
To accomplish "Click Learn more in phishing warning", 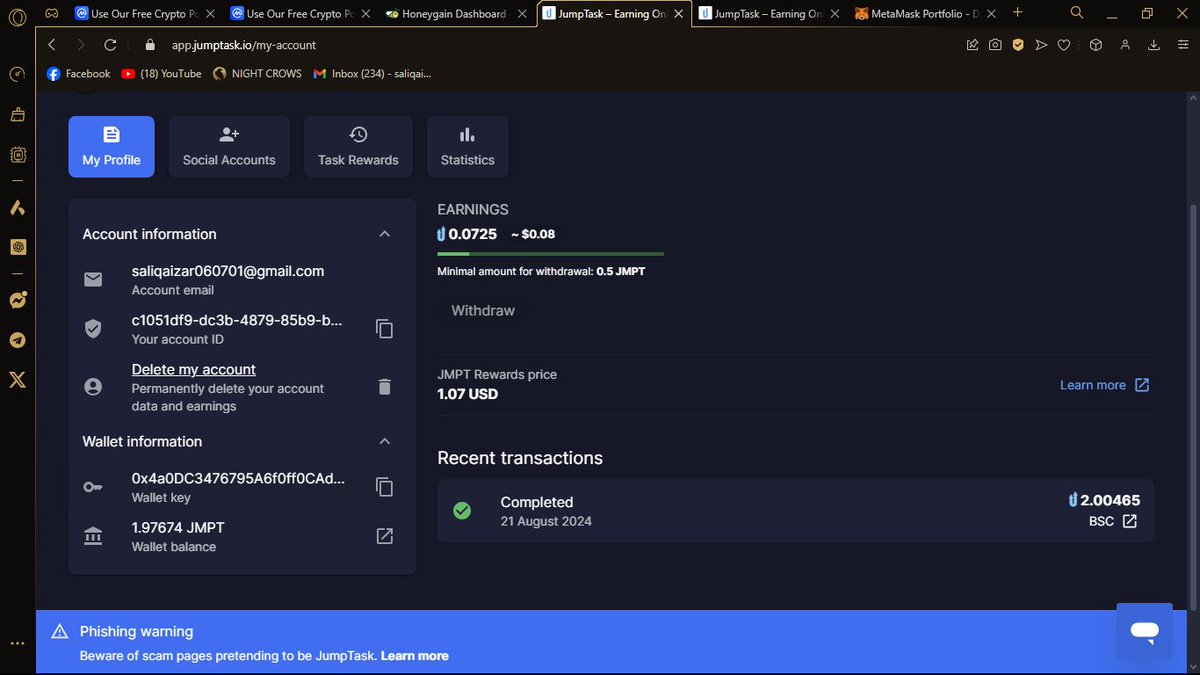I will click(414, 656).
